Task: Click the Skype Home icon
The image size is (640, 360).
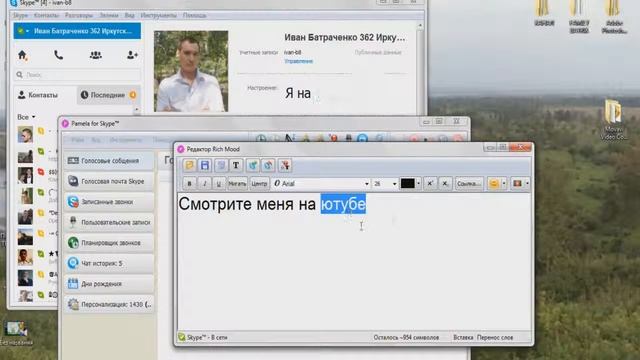Action: click(x=22, y=55)
